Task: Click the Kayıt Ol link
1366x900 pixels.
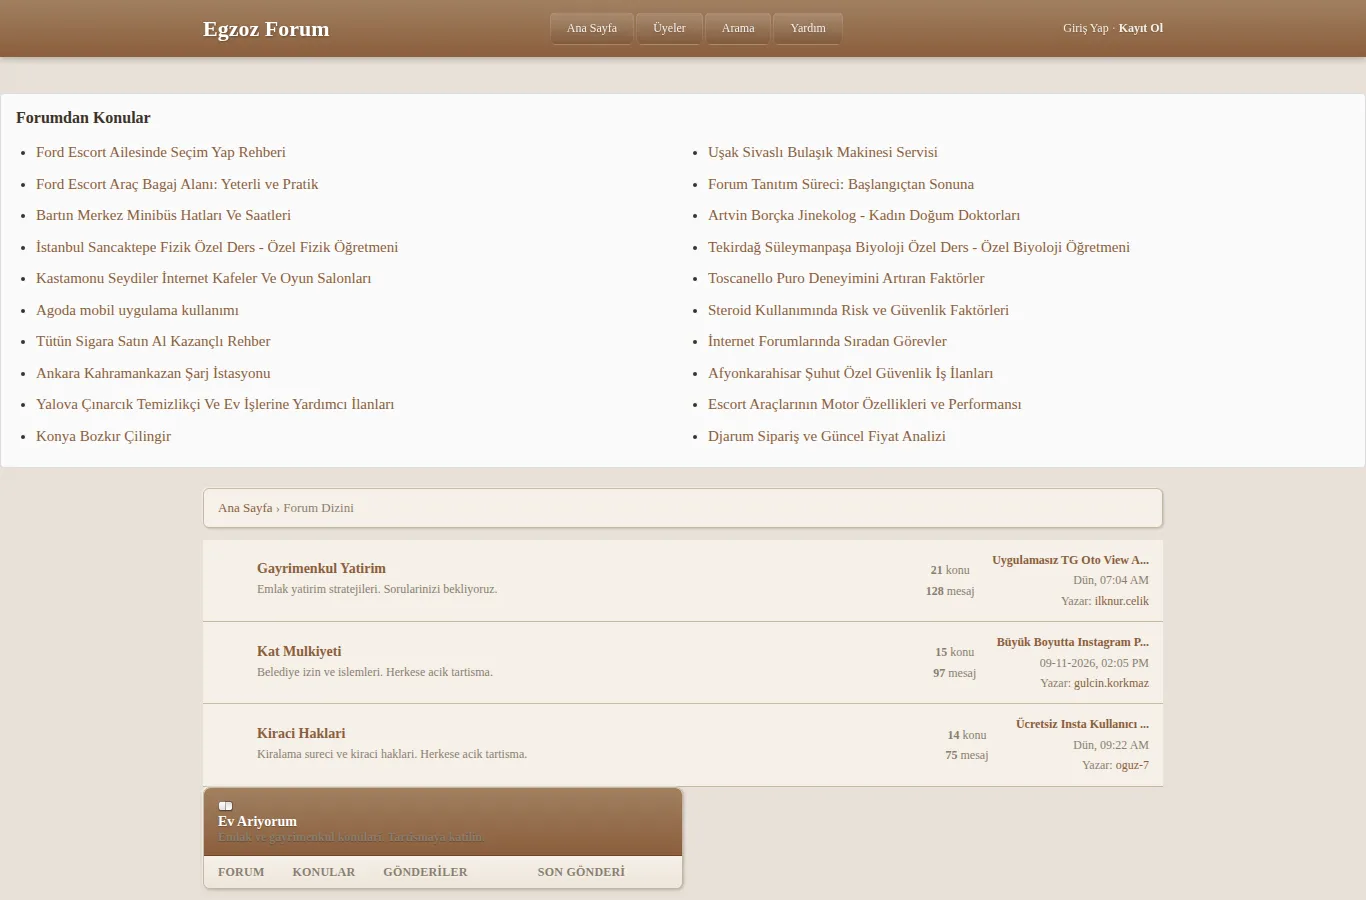Action: (x=1141, y=28)
